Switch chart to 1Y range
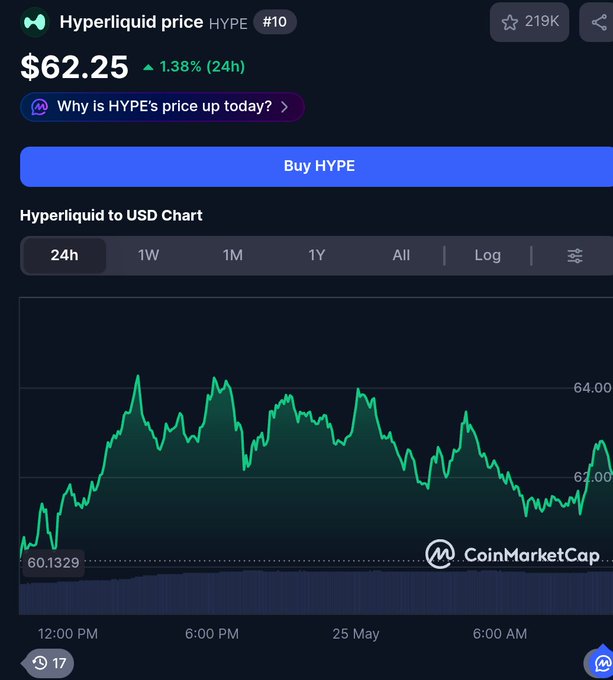This screenshot has height=680, width=613. click(x=317, y=255)
